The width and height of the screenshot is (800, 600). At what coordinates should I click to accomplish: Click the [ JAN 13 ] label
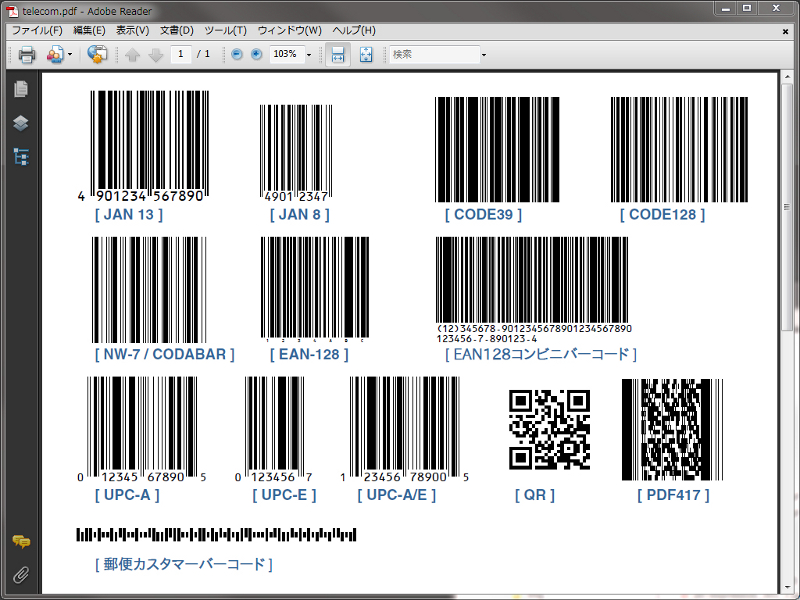pyautogui.click(x=129, y=215)
